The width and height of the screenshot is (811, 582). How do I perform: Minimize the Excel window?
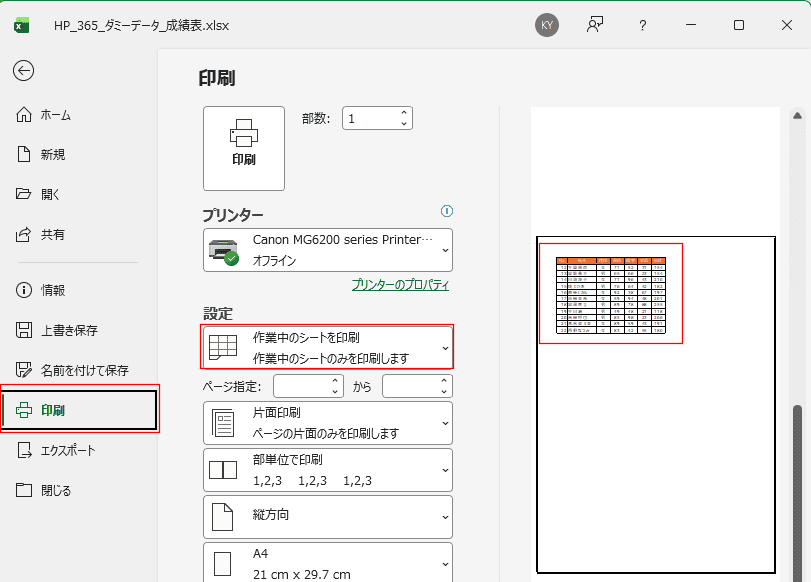pyautogui.click(x=691, y=25)
